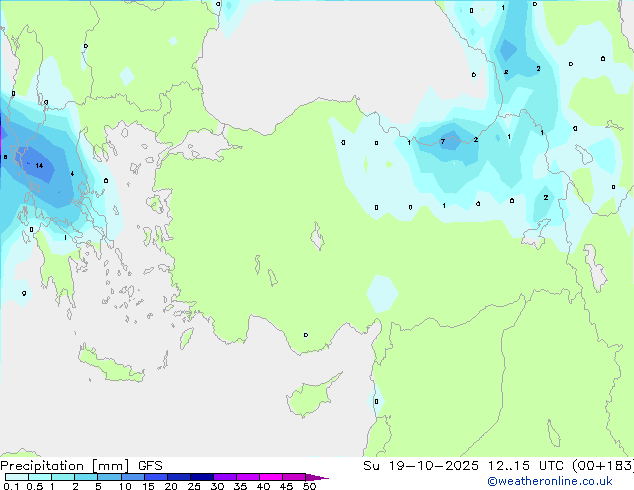Select the 10–15 mm blue legend swatch

point(133,477)
